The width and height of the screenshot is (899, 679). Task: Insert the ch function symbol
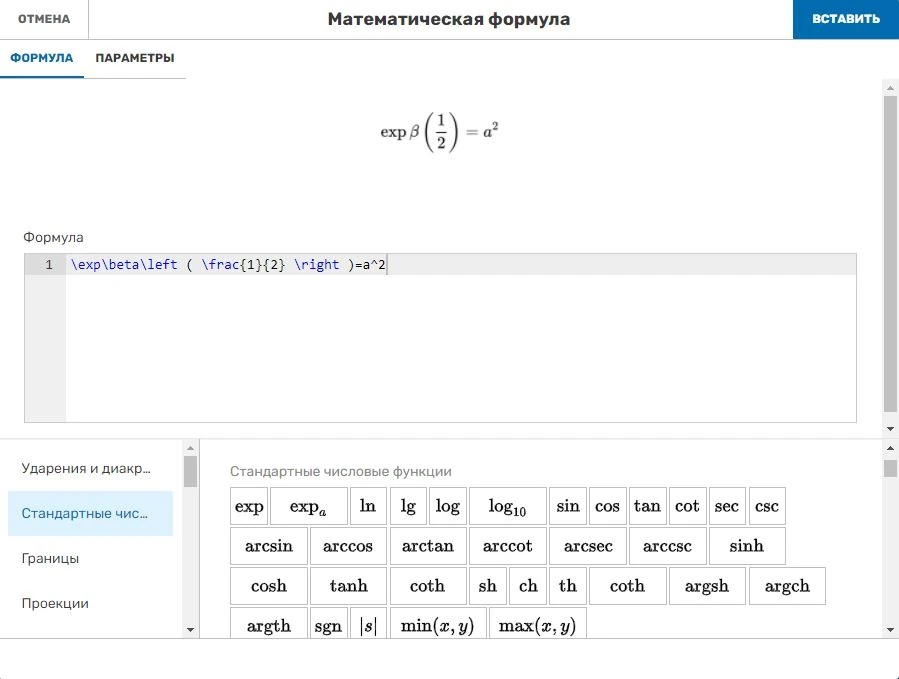pyautogui.click(x=527, y=586)
